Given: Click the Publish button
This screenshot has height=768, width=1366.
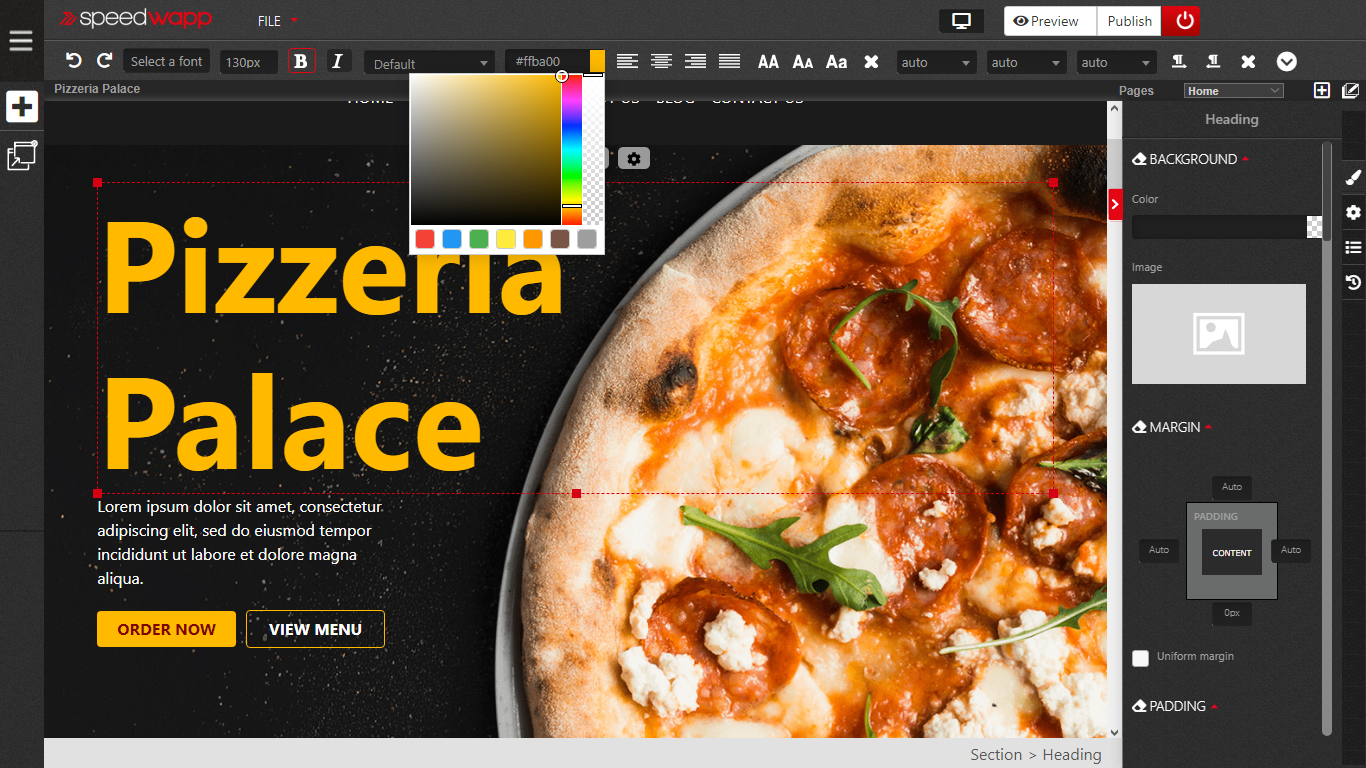Looking at the screenshot, I should pos(1130,21).
